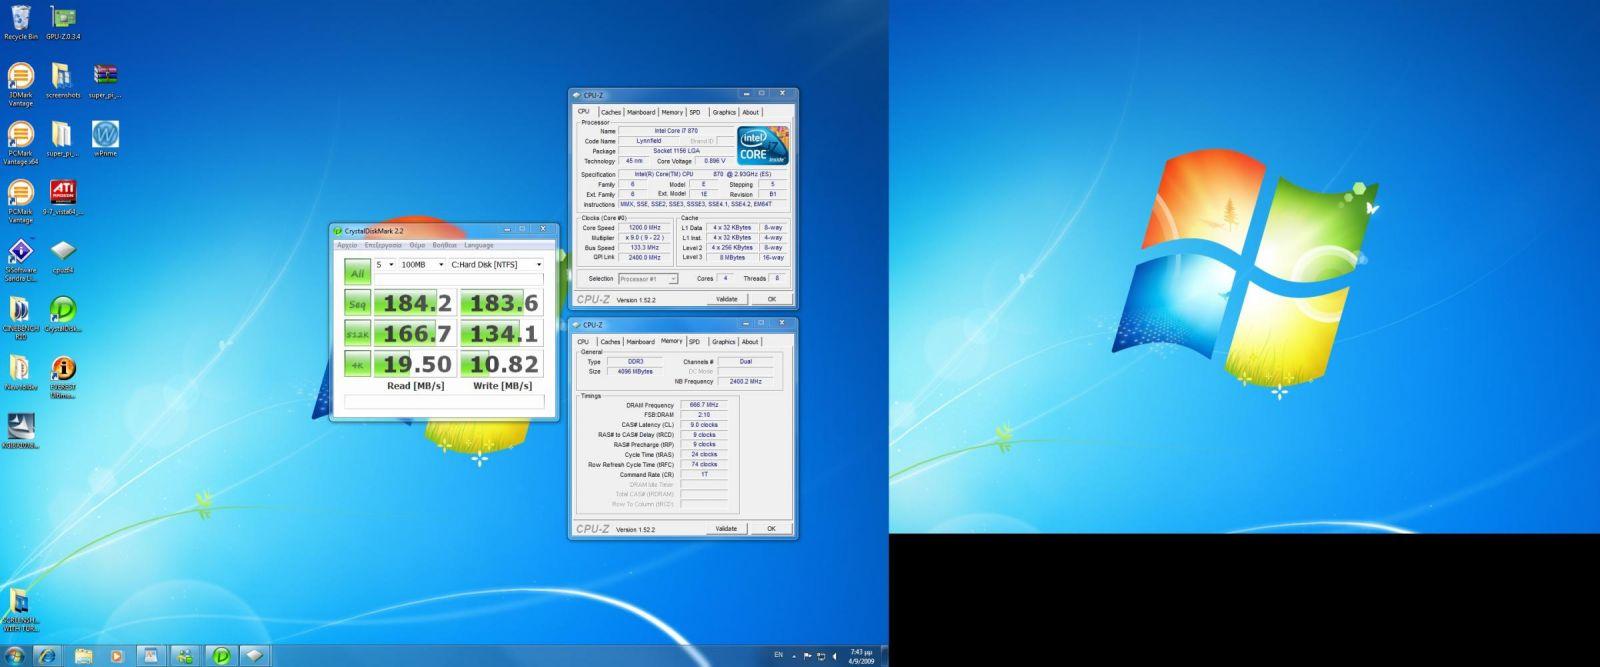The height and width of the screenshot is (667, 1600).
Task: Open the GPU-Z 0.3.4 desktop icon
Action: coord(63,21)
